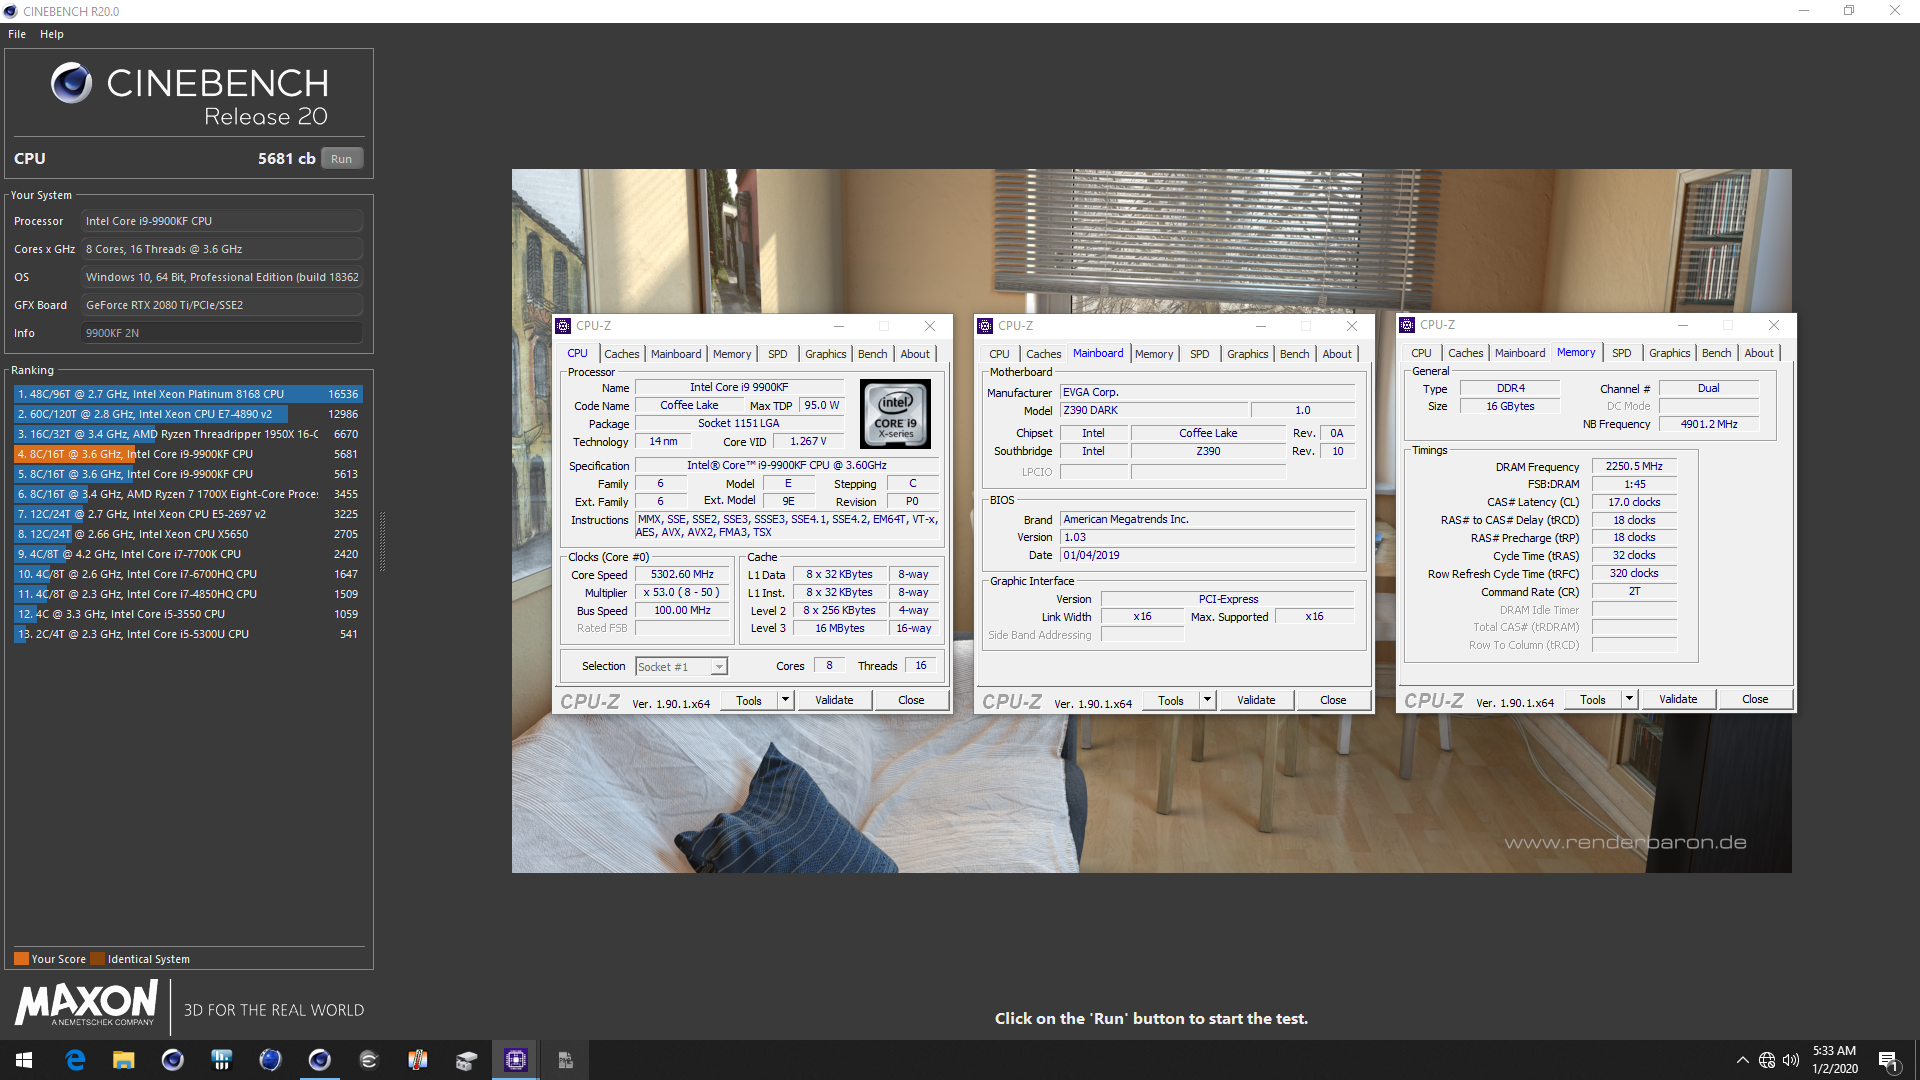Click the Run button beside the CPU score

point(341,159)
